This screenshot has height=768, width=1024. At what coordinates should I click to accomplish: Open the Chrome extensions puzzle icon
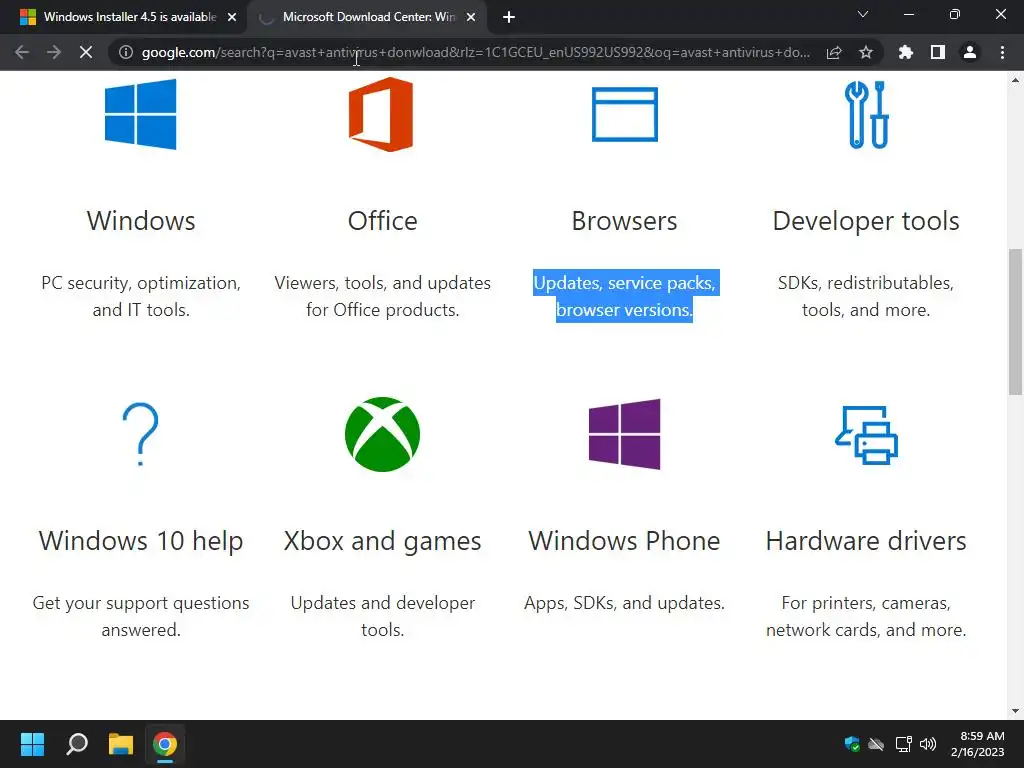tap(905, 52)
